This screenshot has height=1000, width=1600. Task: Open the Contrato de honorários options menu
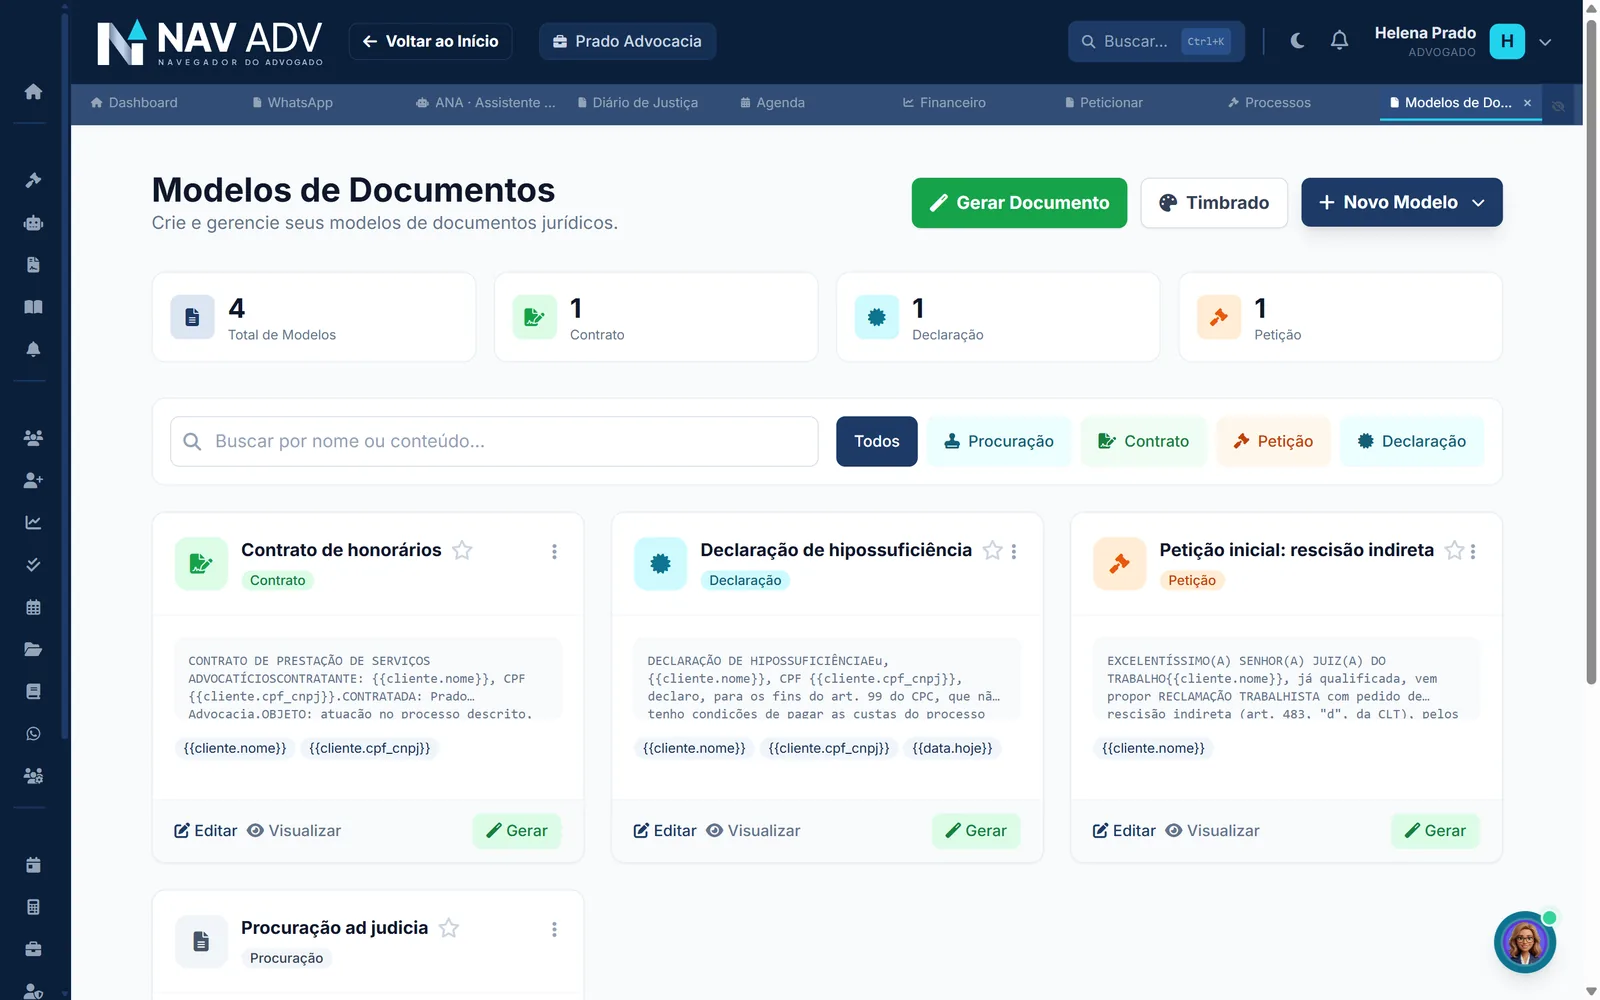(554, 551)
